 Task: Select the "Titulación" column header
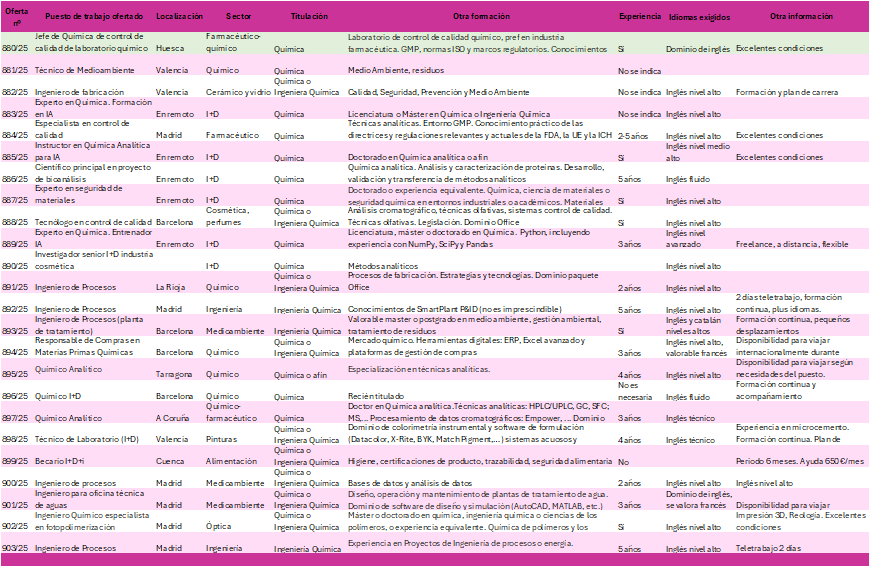308,17
